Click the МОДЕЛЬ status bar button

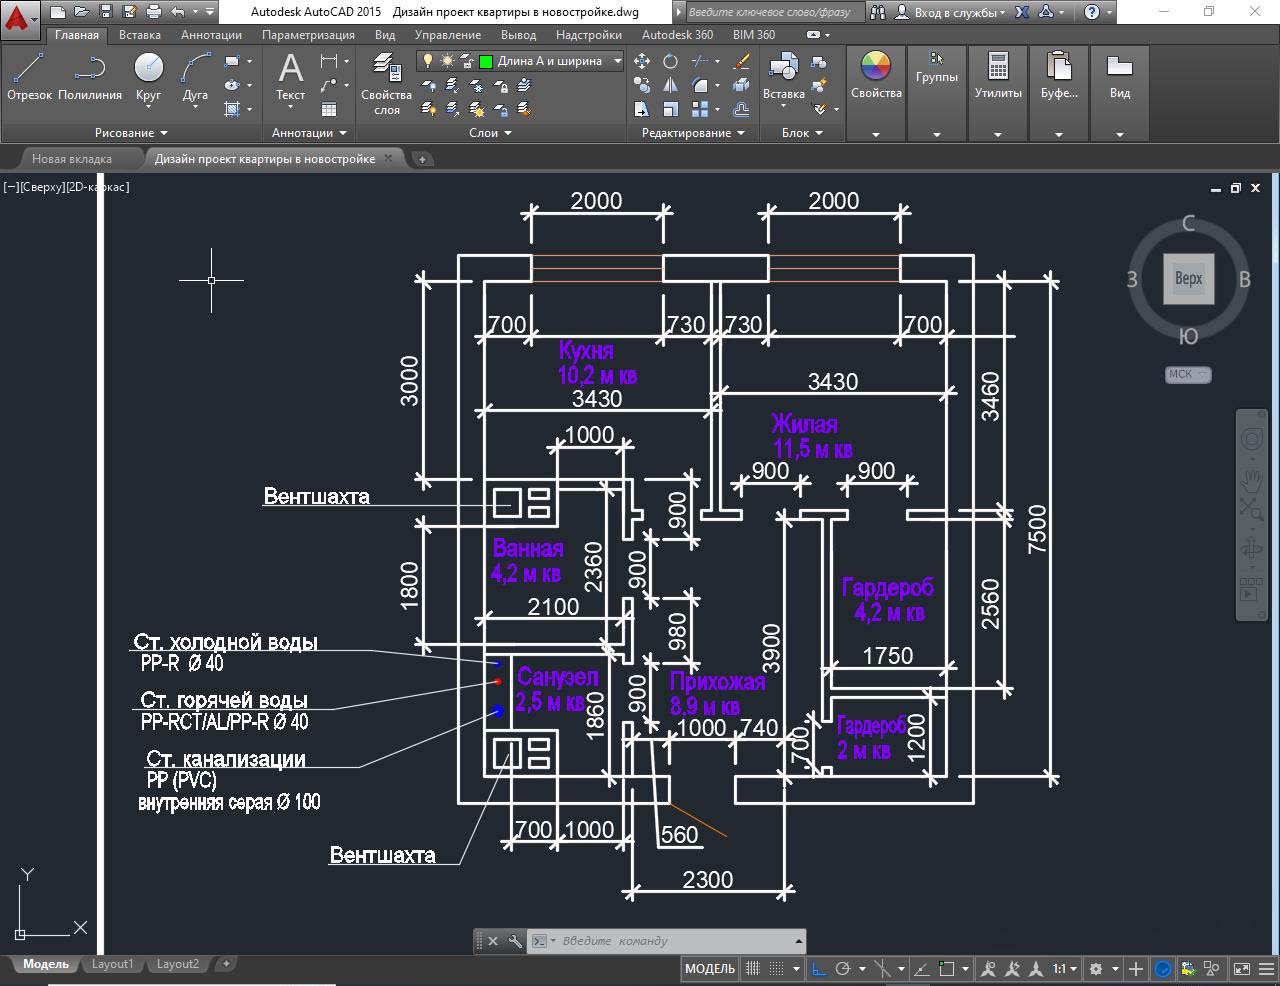pos(710,969)
